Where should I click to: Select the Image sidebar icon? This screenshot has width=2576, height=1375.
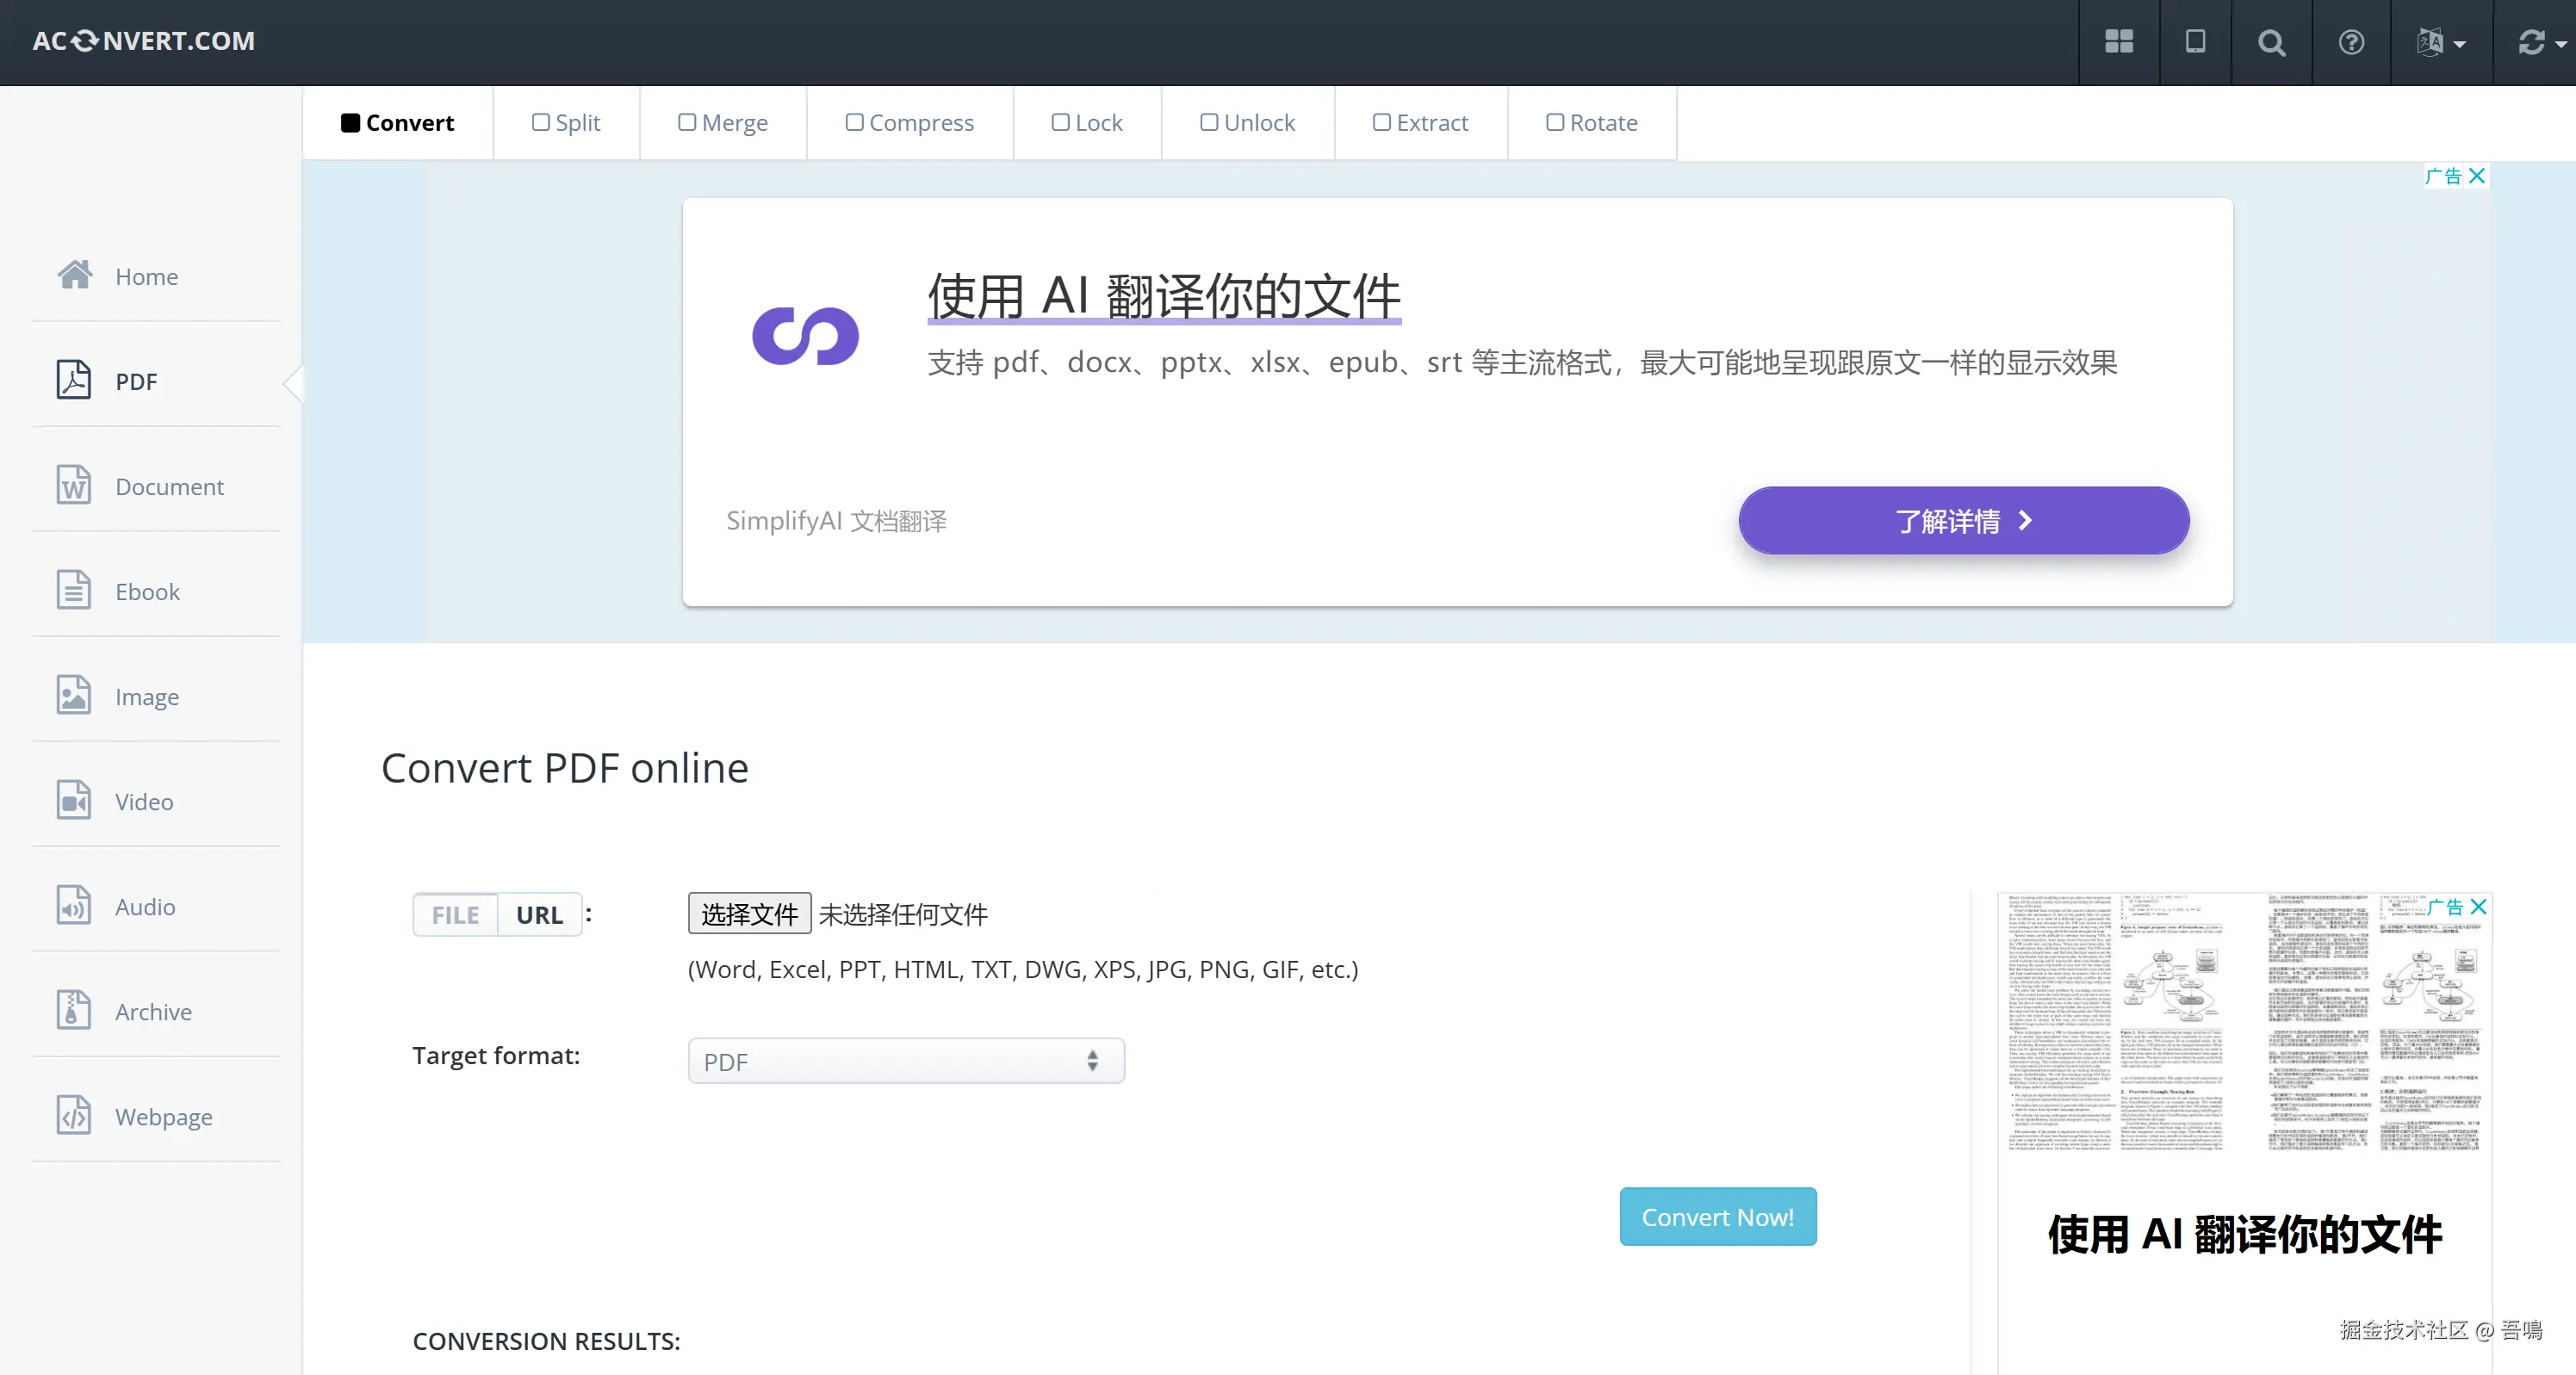(x=73, y=695)
